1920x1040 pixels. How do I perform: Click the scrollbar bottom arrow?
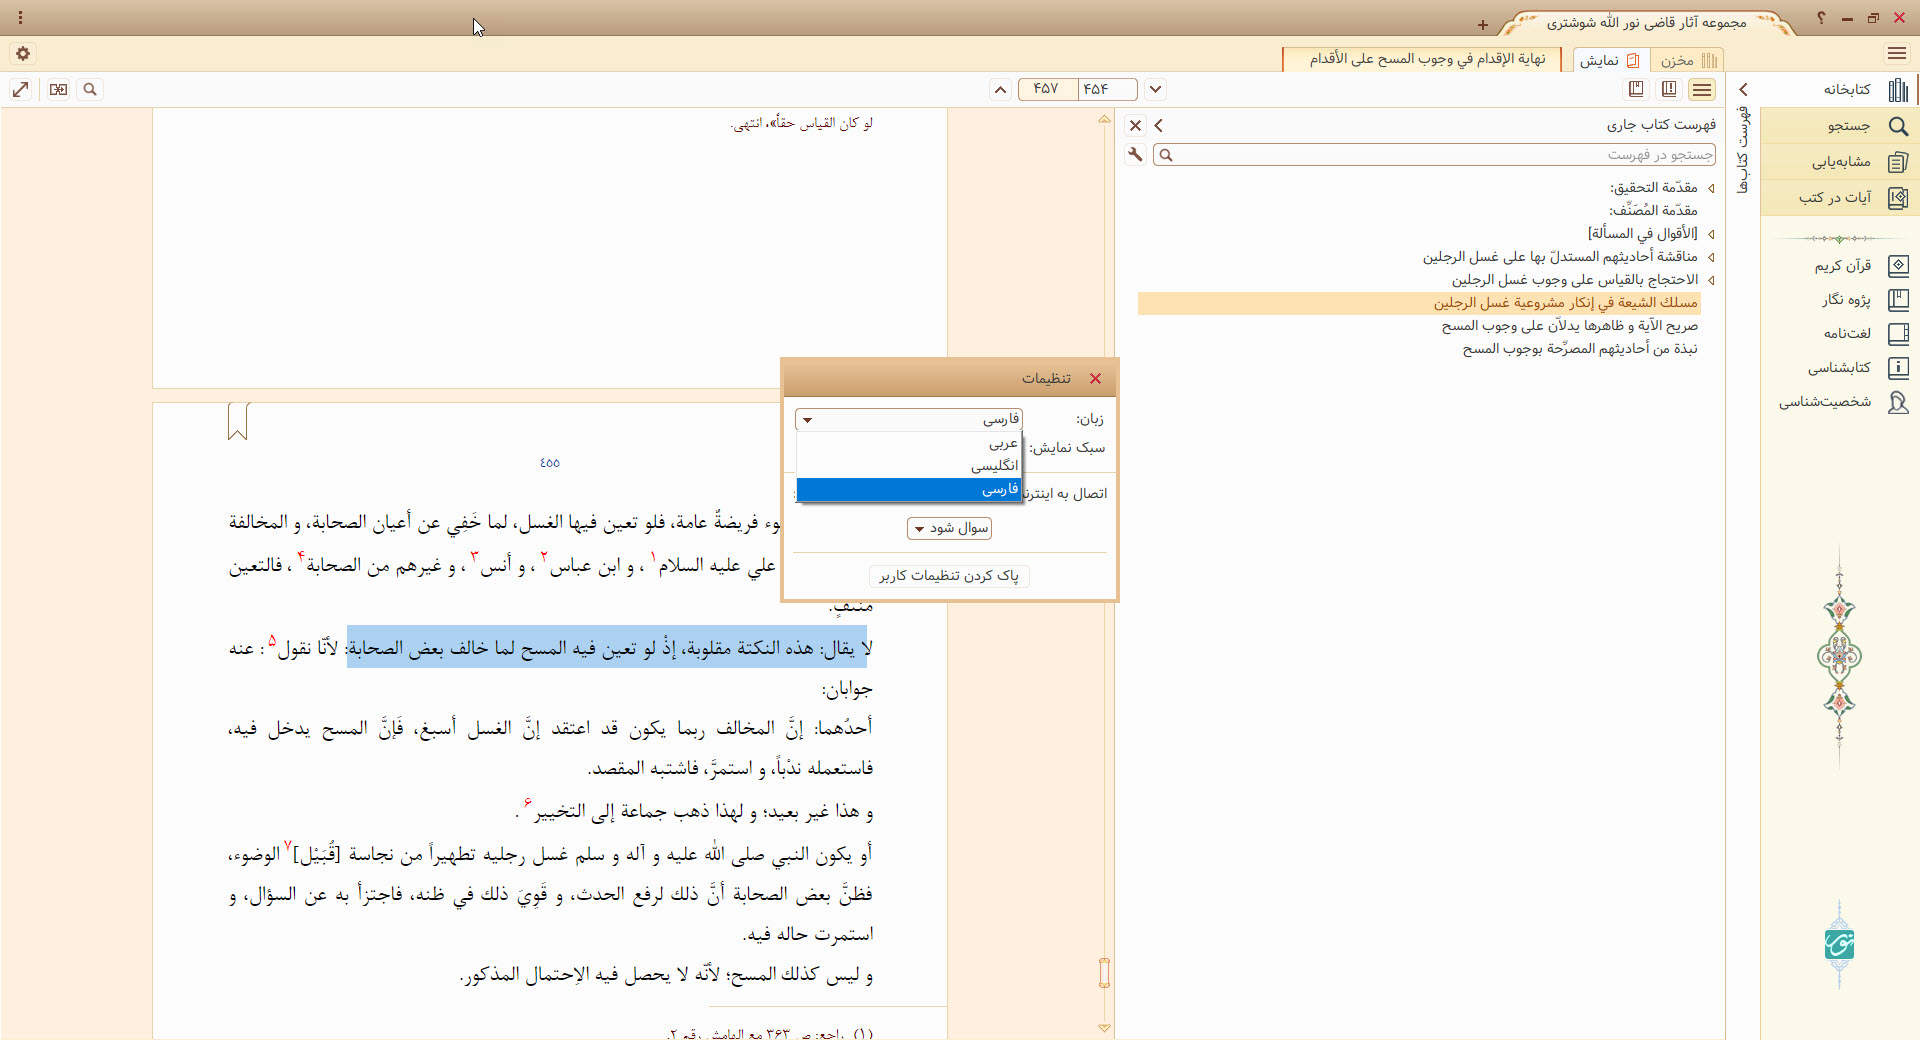tap(1104, 1027)
